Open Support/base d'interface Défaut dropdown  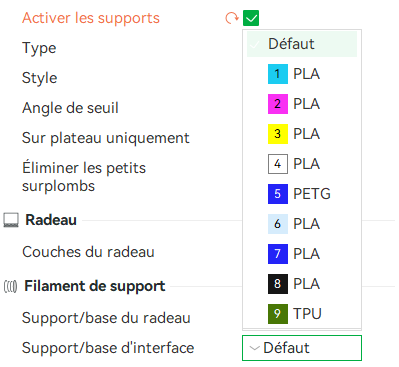tap(302, 348)
